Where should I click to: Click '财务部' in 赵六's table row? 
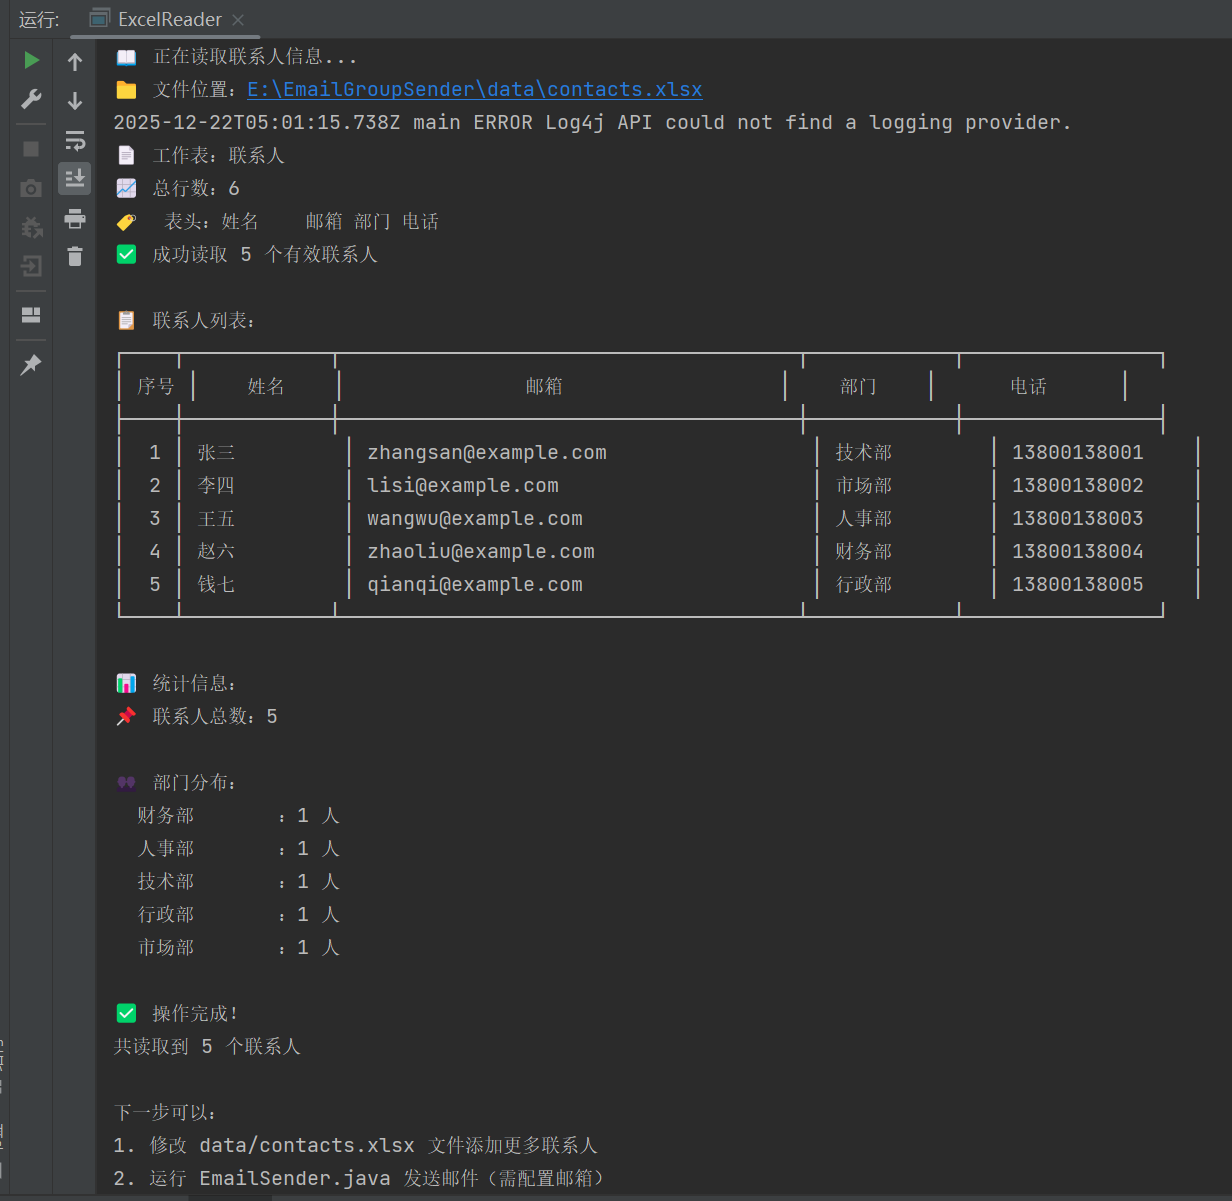[864, 551]
